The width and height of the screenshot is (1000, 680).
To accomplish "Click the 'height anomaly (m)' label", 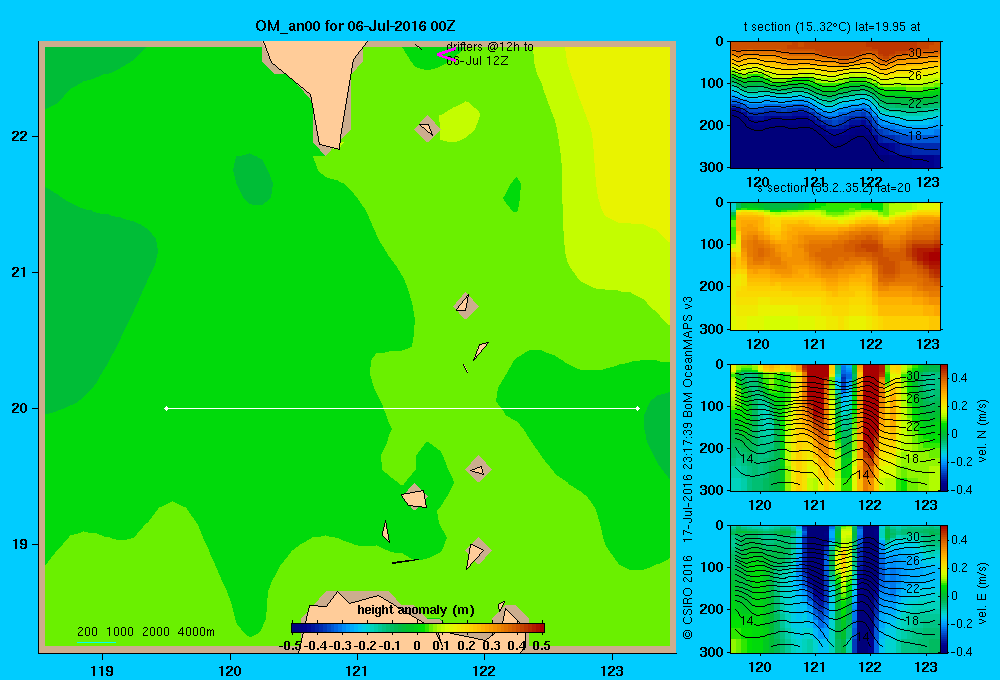I will point(416,610).
